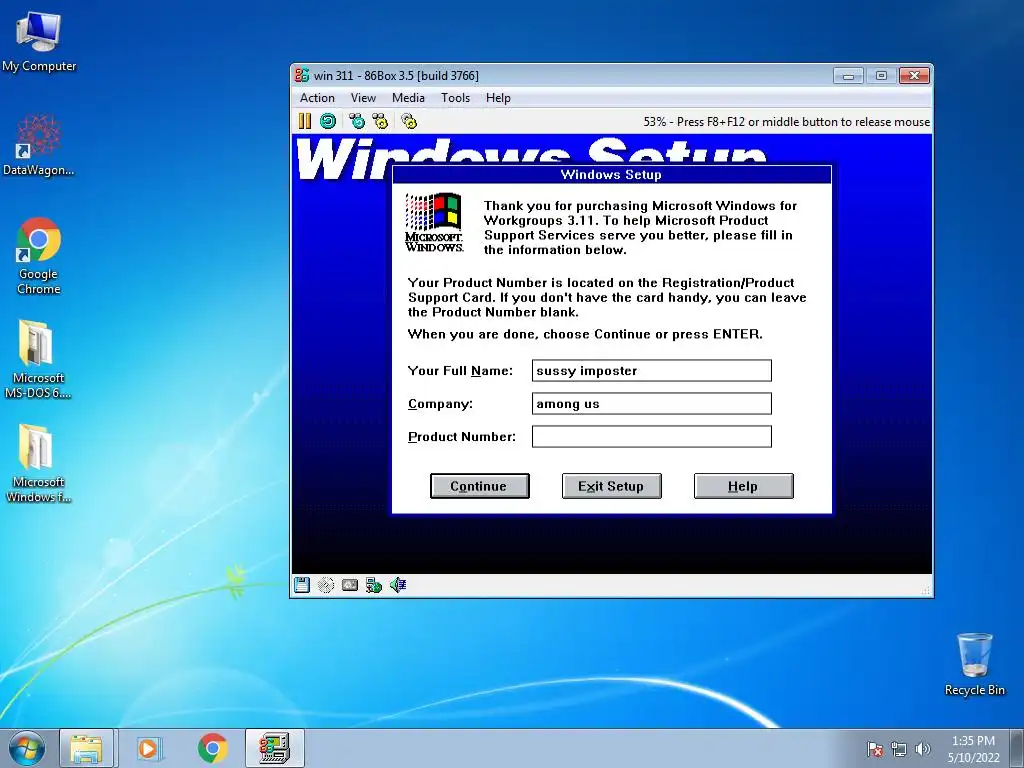Open the View menu
This screenshot has width=1024, height=768.
pyautogui.click(x=363, y=98)
